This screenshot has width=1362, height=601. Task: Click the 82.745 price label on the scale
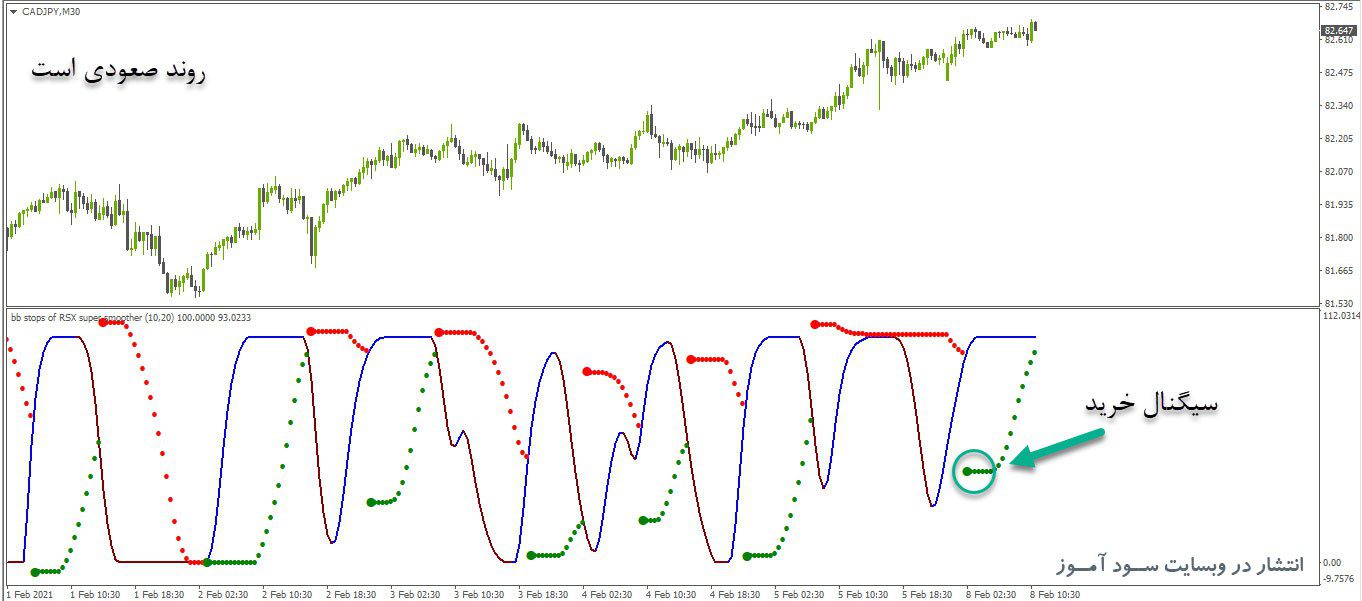coord(1338,6)
